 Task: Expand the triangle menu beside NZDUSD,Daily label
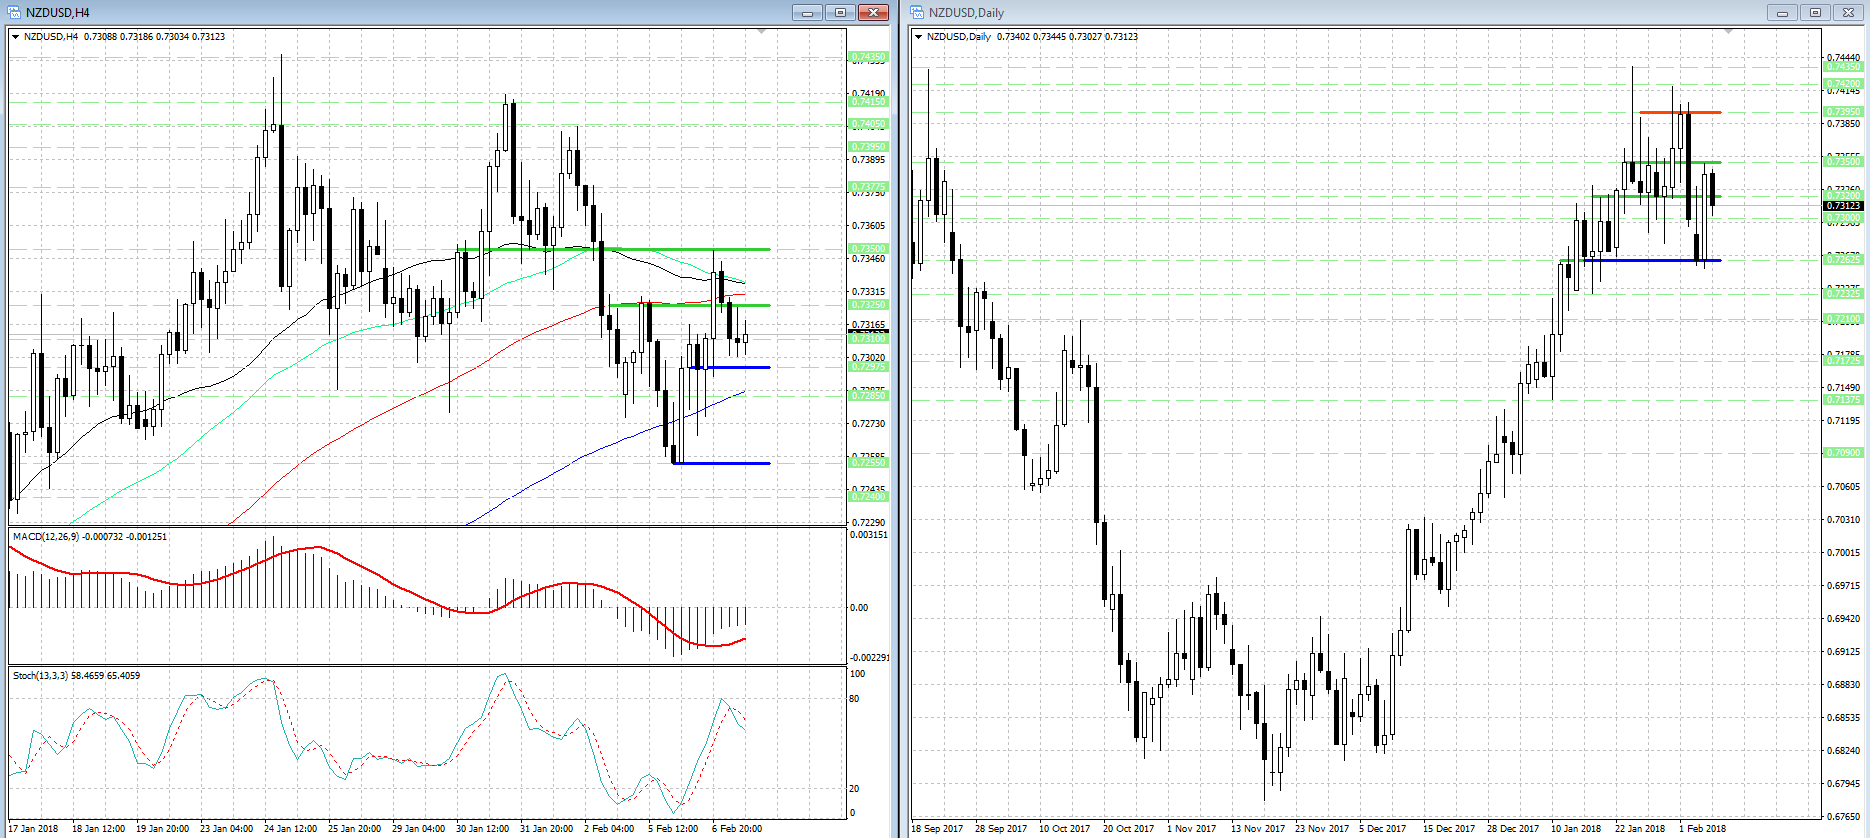919,37
